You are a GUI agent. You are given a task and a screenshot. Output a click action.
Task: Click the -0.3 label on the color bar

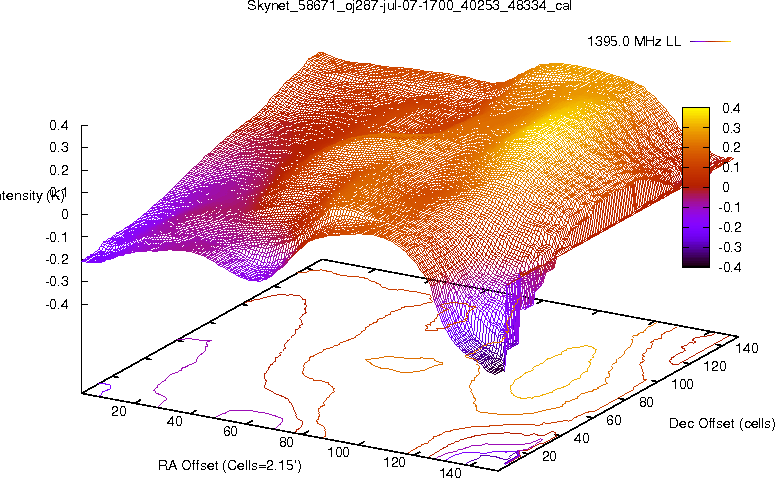(x=730, y=247)
